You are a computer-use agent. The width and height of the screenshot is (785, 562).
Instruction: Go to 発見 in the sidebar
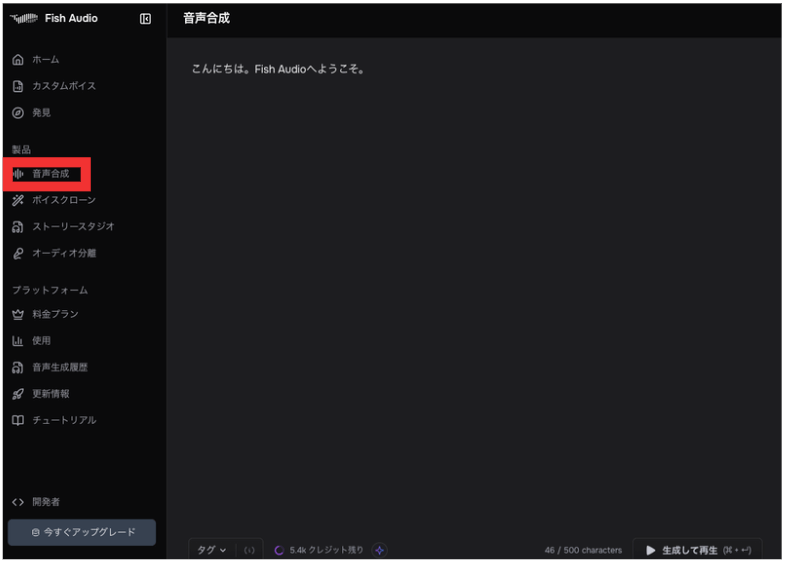coord(40,113)
